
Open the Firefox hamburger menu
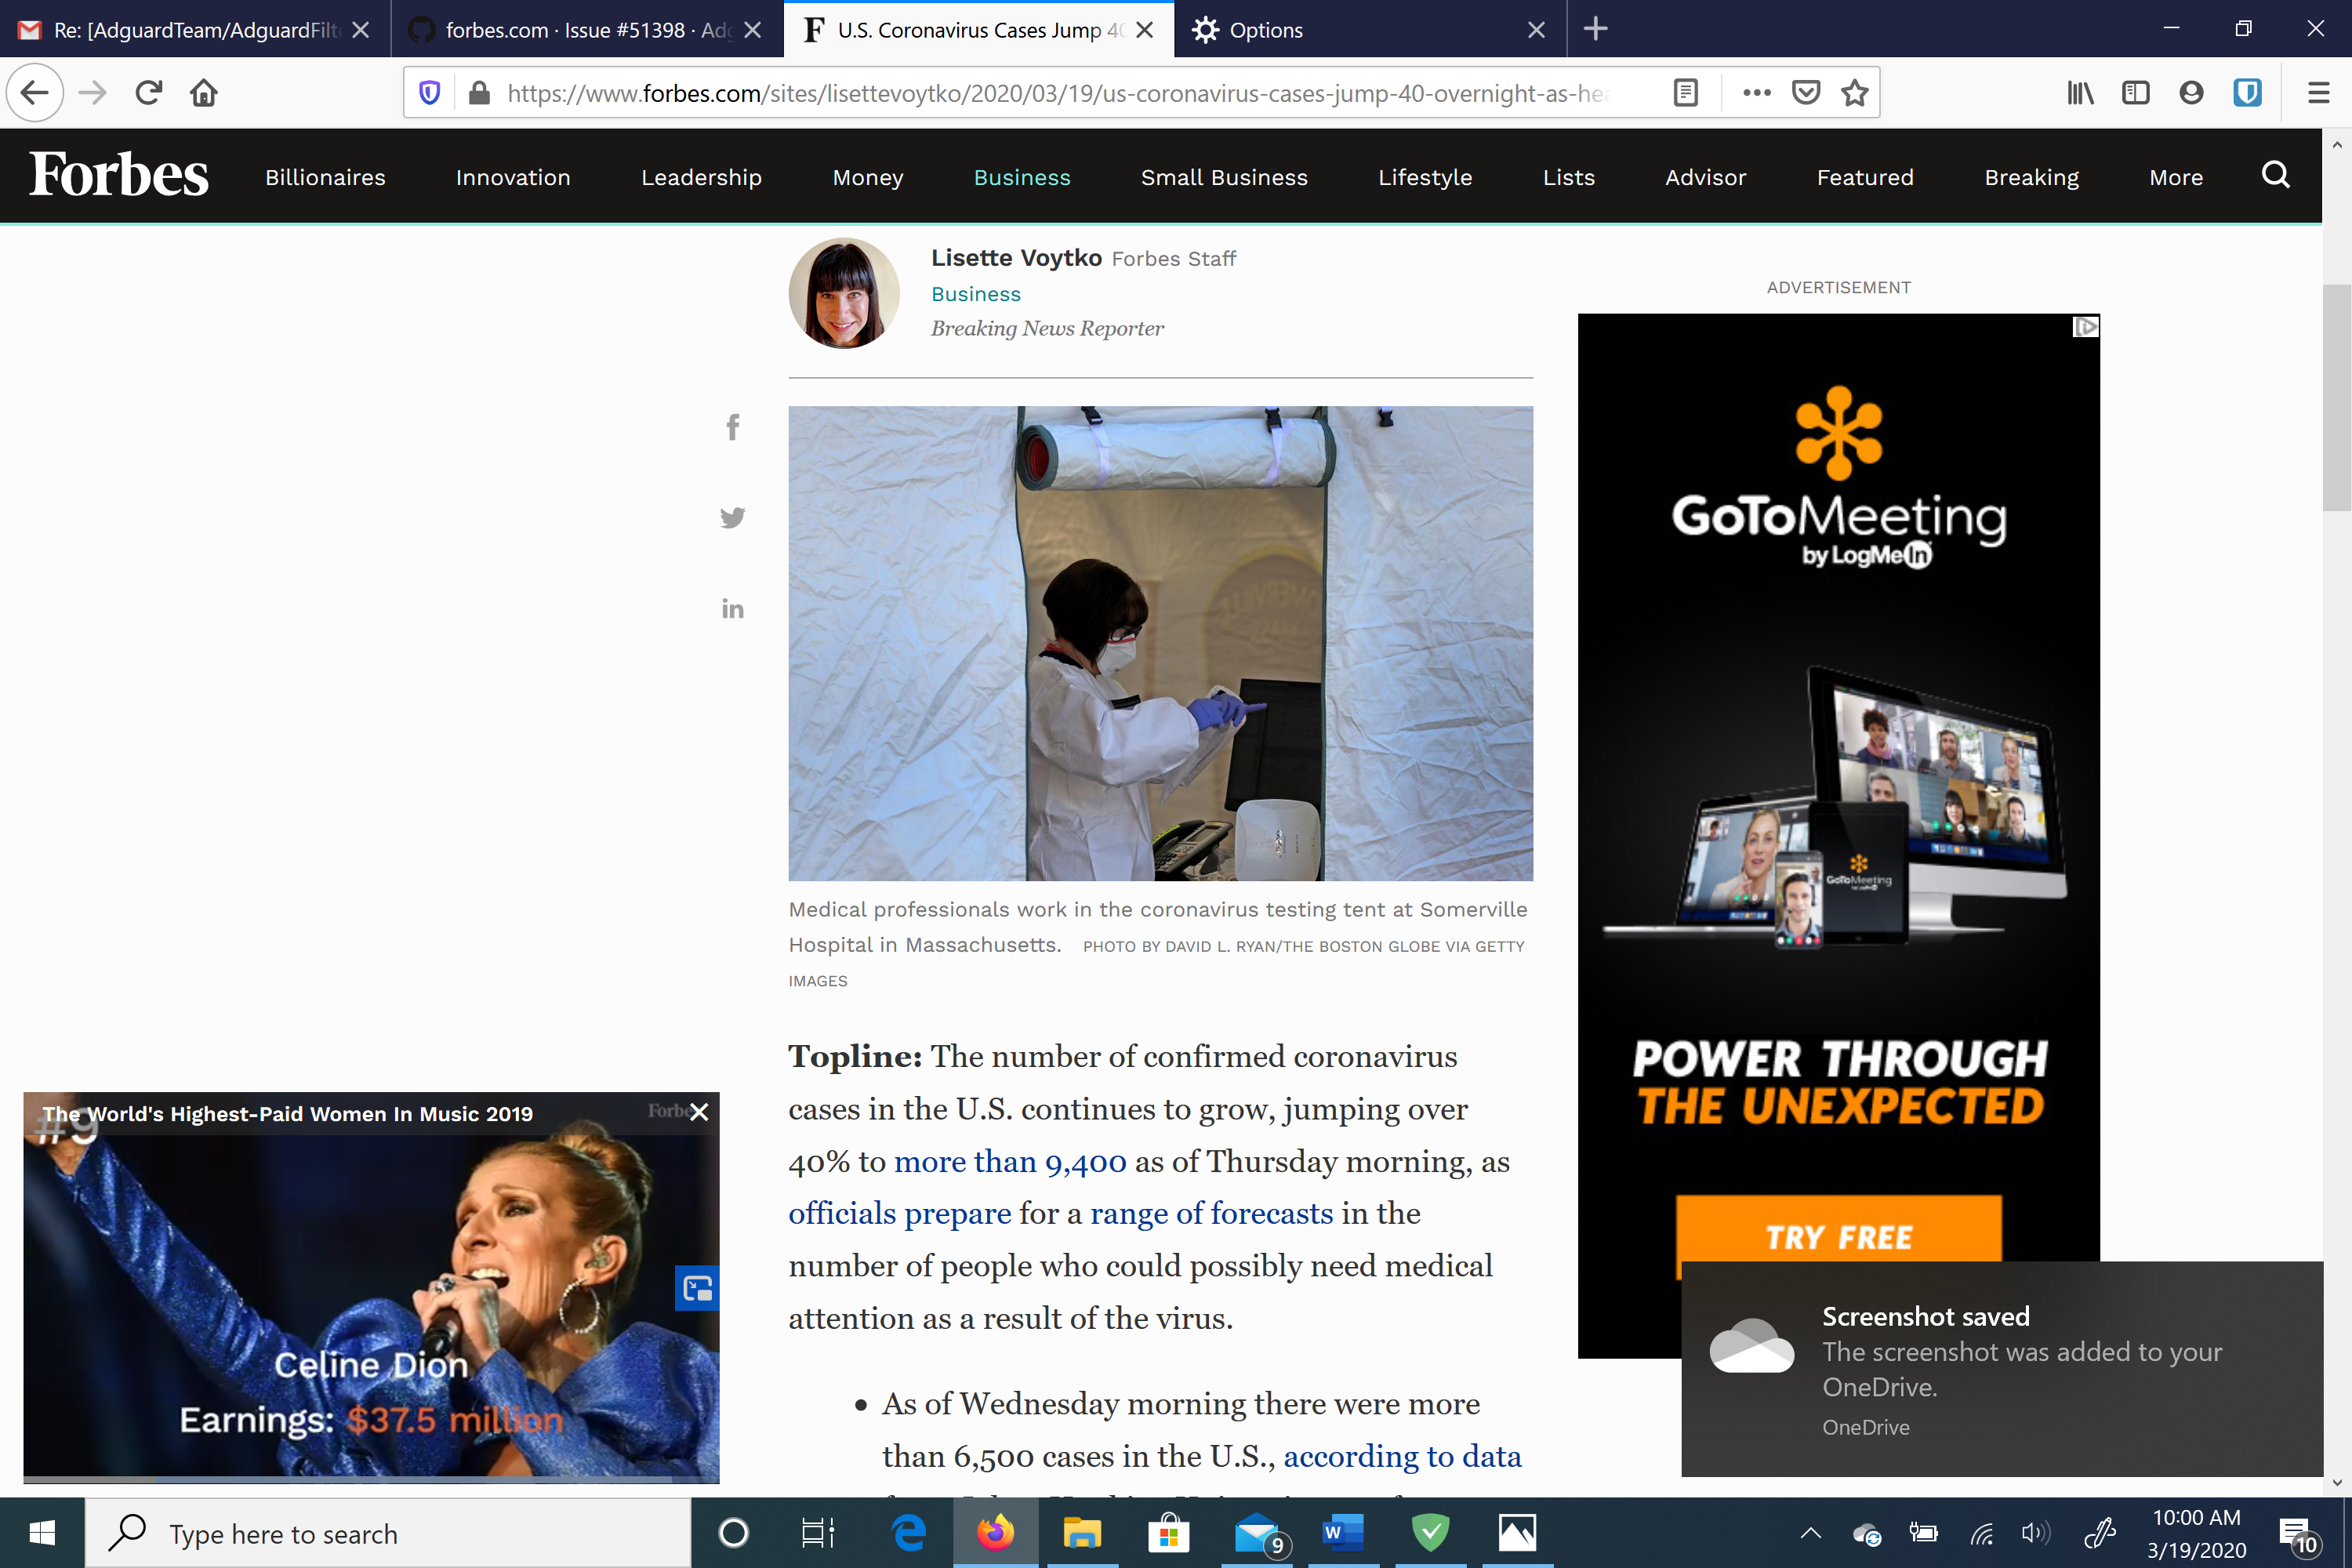click(2319, 93)
